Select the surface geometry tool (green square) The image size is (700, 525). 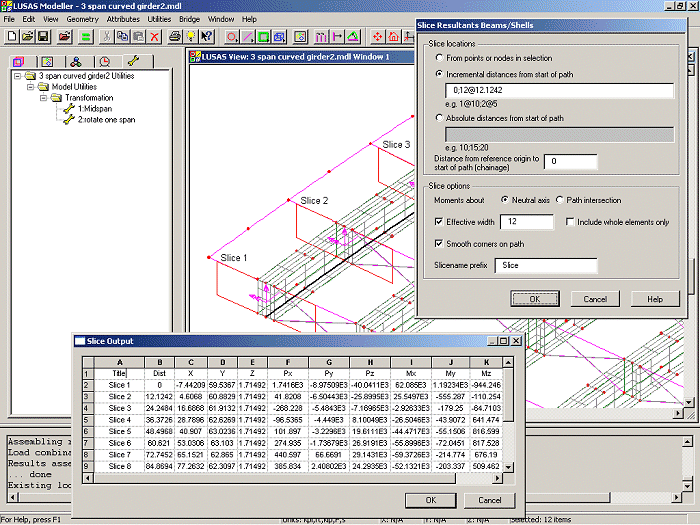click(x=263, y=37)
